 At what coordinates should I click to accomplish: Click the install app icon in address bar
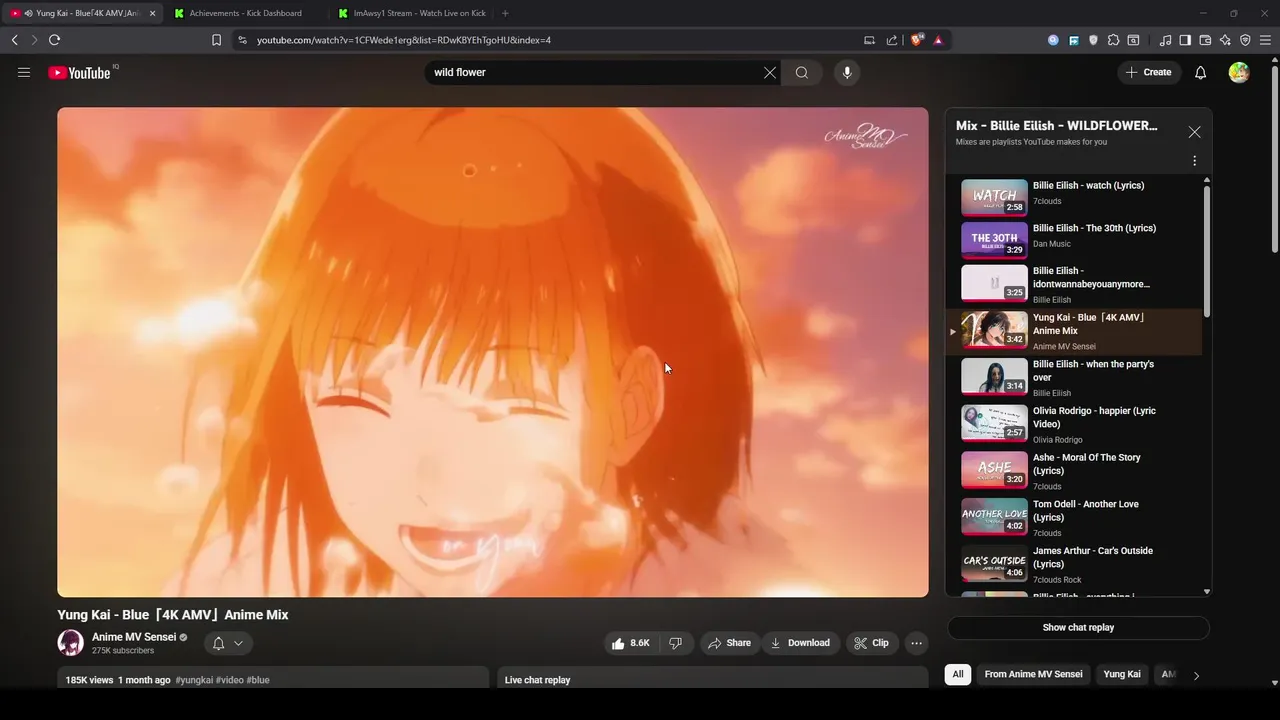tap(869, 40)
